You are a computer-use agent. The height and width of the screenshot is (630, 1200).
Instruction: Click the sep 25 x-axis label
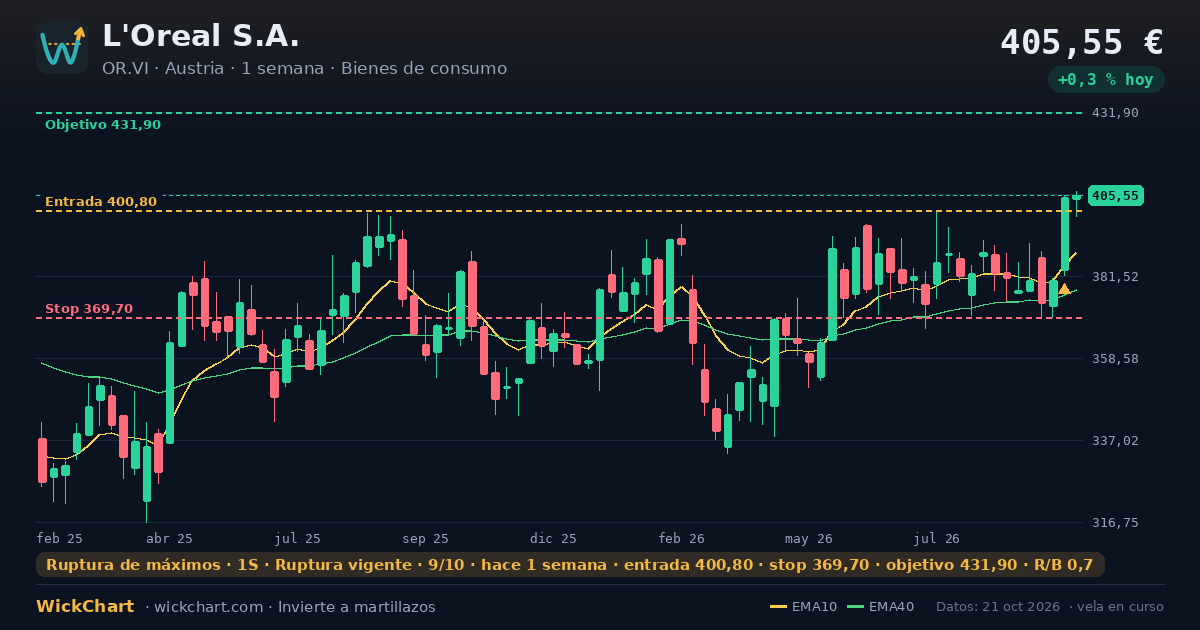[426, 539]
